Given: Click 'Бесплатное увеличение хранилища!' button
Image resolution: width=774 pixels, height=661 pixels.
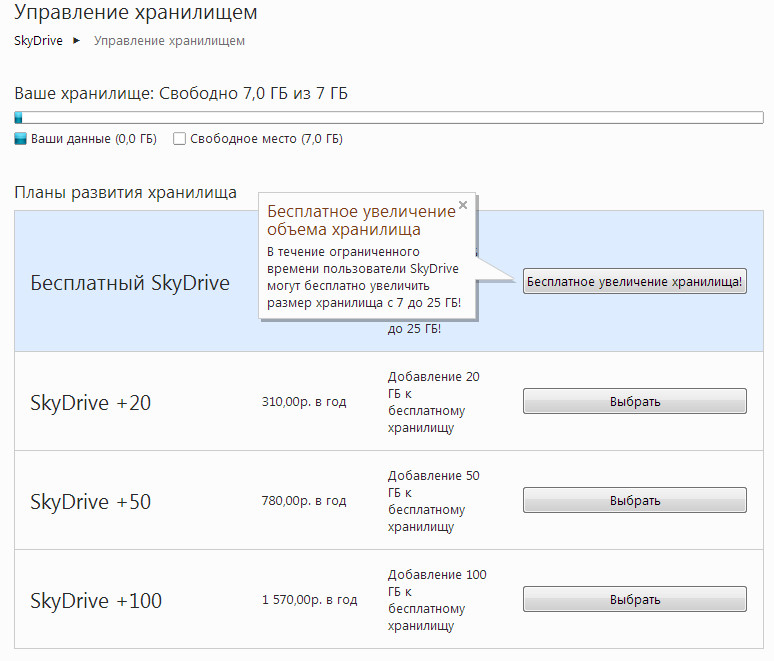Looking at the screenshot, I should click(x=634, y=281).
